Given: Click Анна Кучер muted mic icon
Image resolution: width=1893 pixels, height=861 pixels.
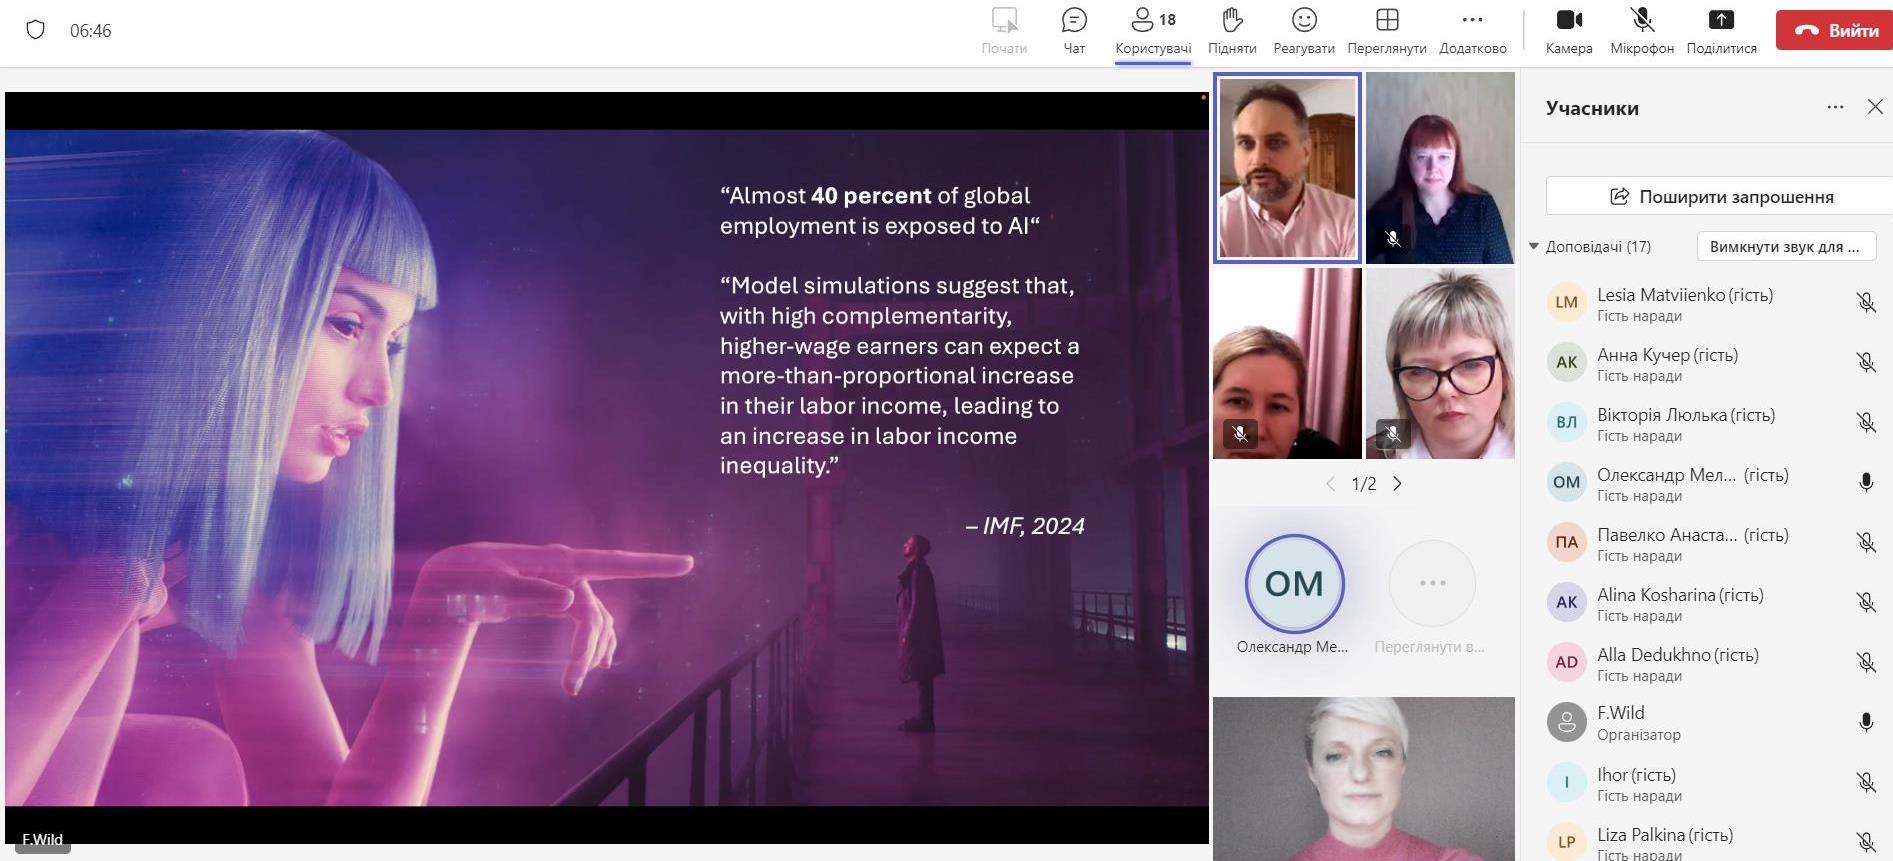Looking at the screenshot, I should (1866, 362).
